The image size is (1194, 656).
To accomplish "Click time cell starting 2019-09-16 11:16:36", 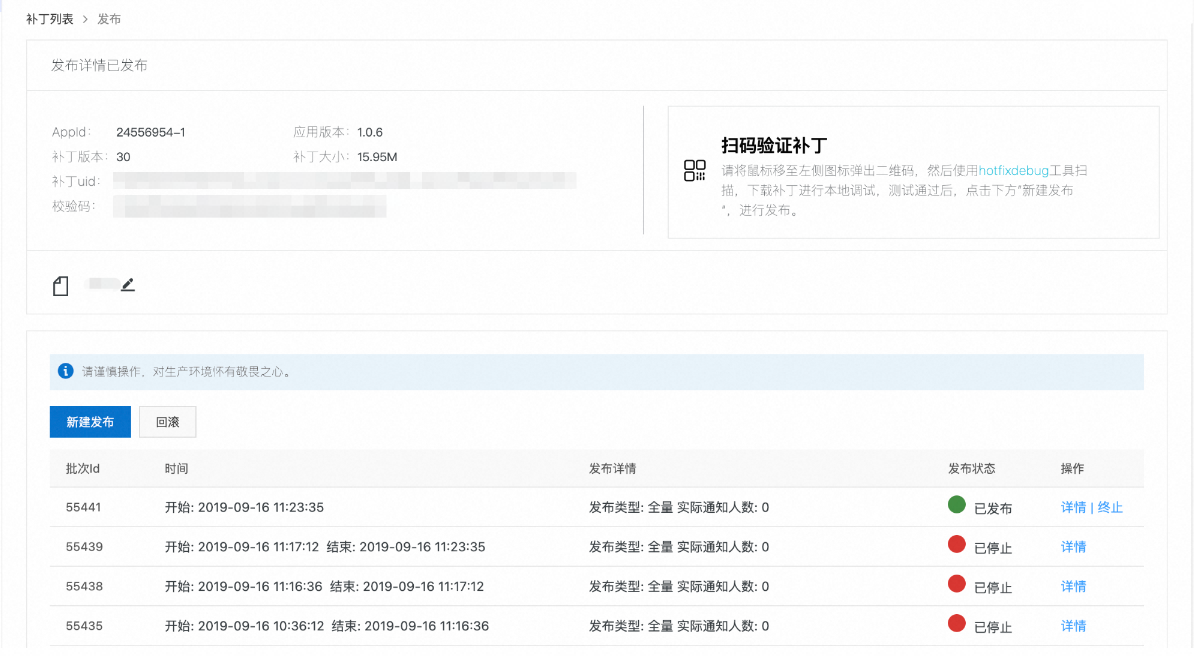I will [324, 587].
